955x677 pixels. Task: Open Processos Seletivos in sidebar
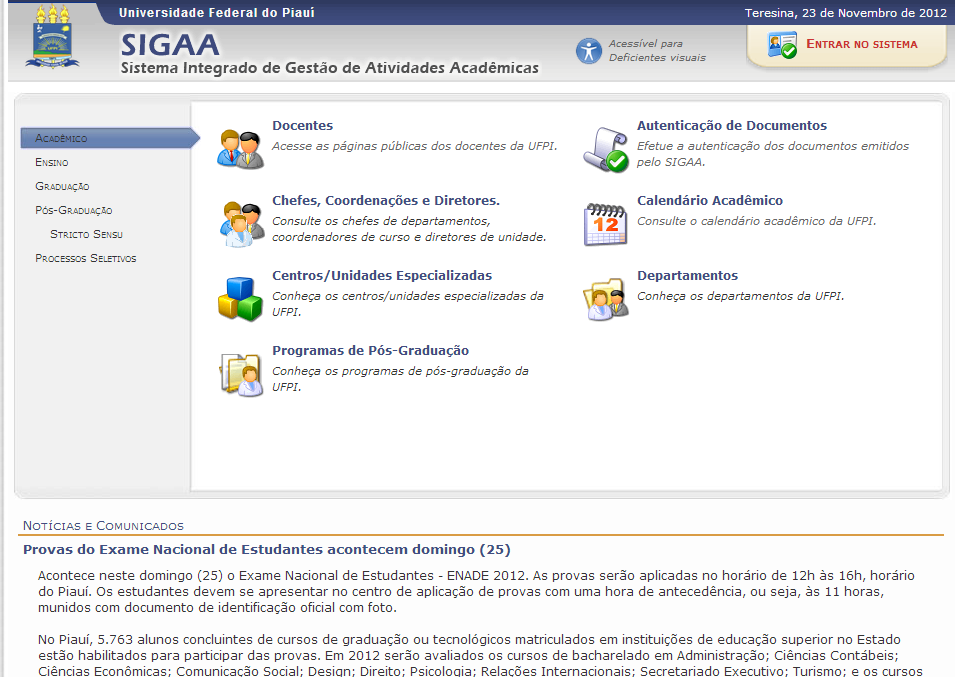pyautogui.click(x=86, y=258)
